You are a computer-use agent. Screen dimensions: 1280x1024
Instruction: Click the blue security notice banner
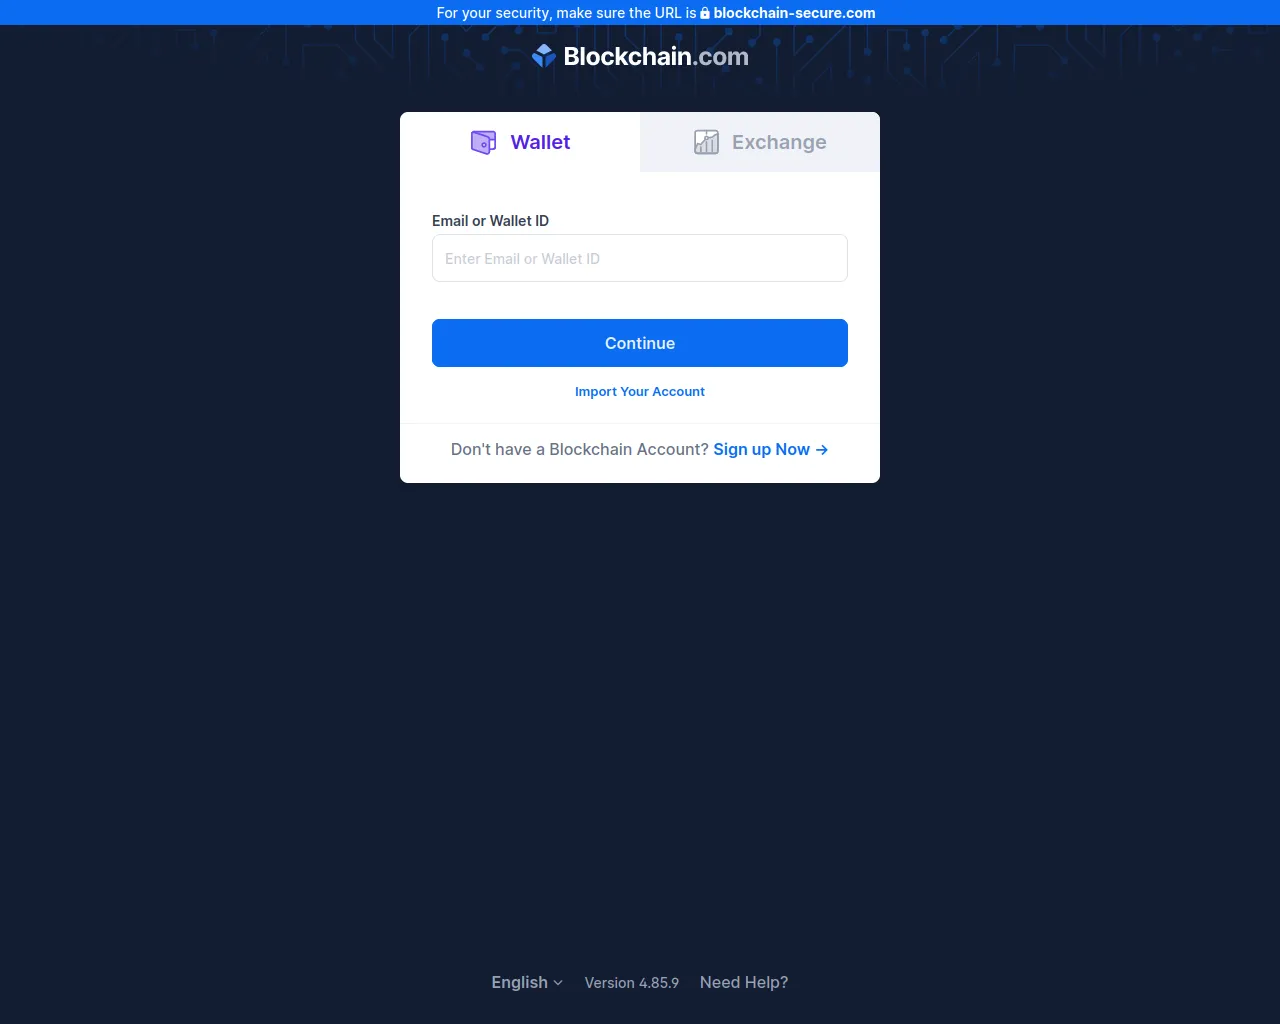[x=640, y=13]
